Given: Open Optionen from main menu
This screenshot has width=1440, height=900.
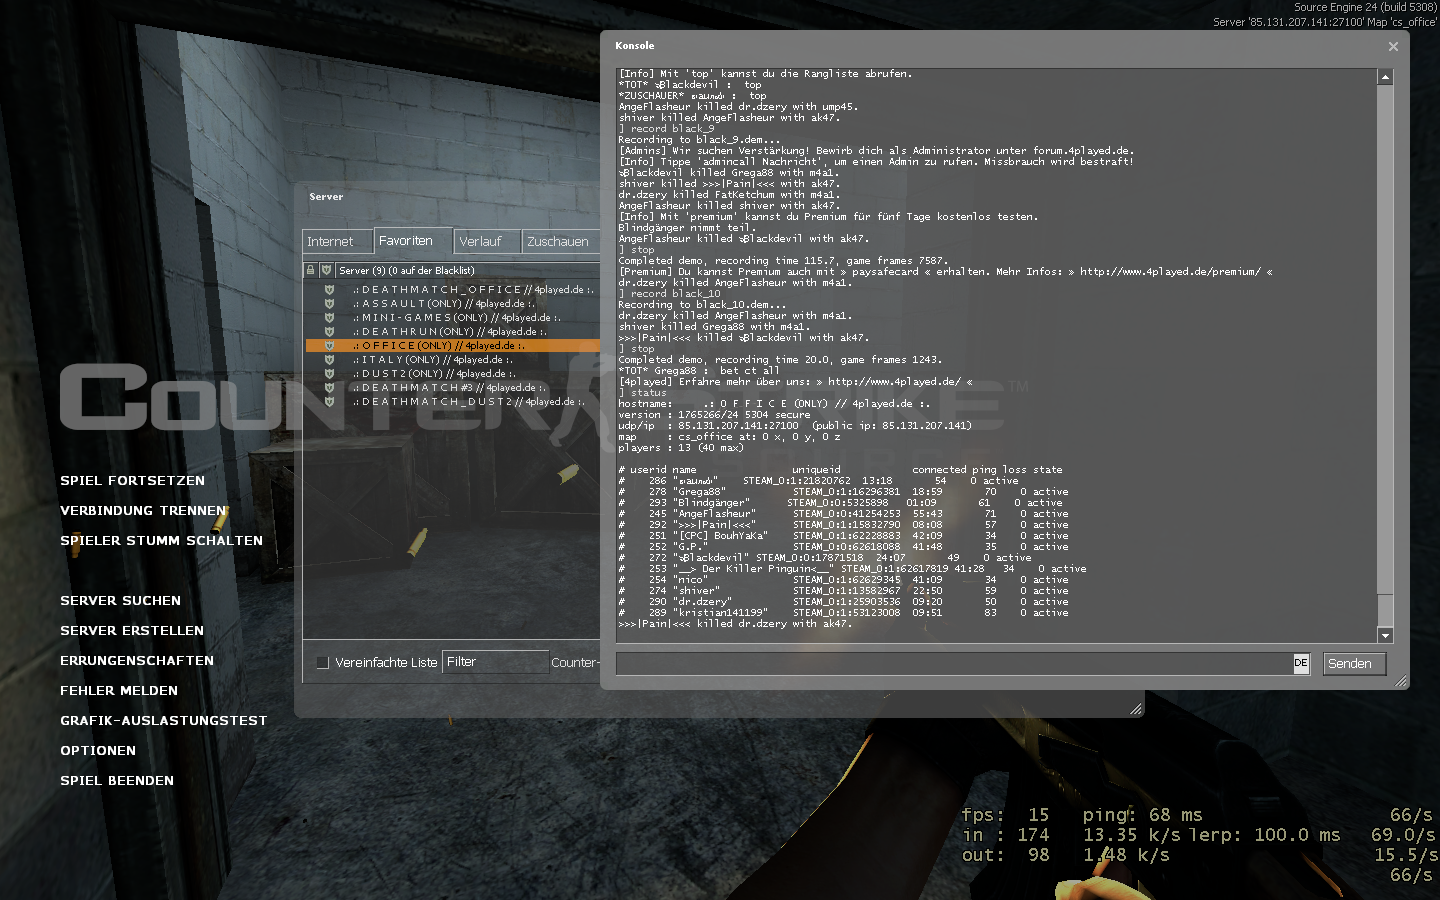Looking at the screenshot, I should pyautogui.click(x=98, y=751).
